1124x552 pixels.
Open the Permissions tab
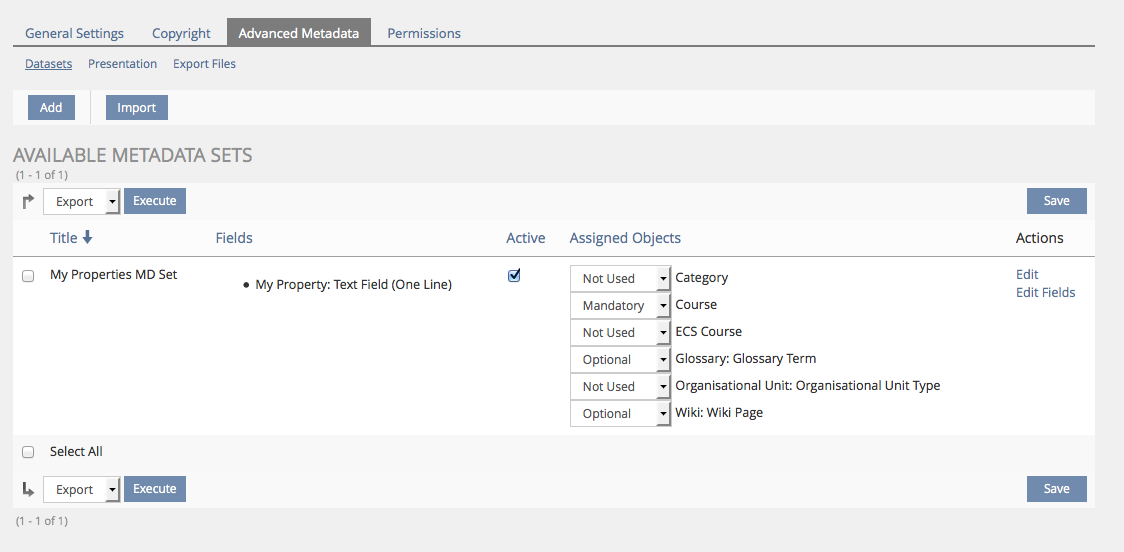pos(424,33)
